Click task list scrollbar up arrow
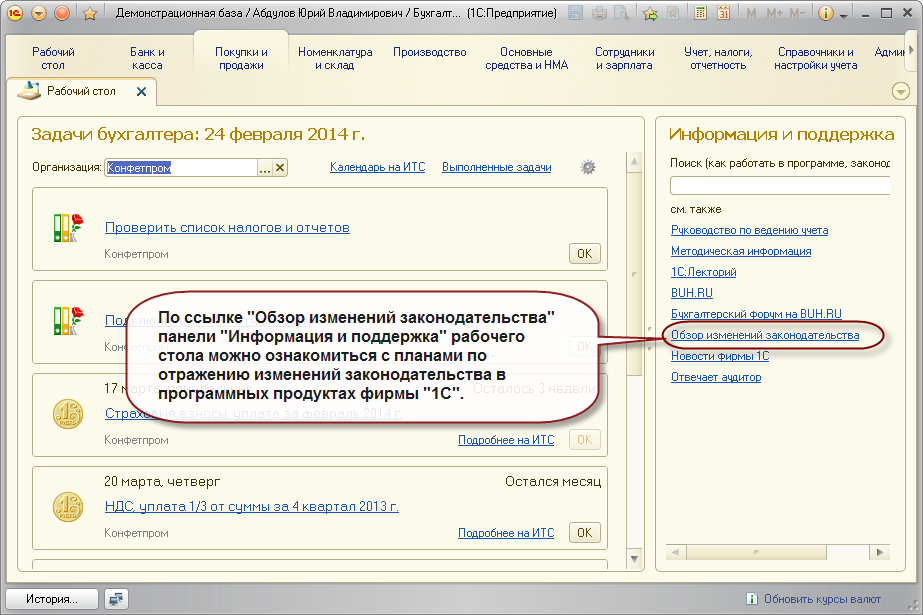This screenshot has width=923, height=615. 634,161
